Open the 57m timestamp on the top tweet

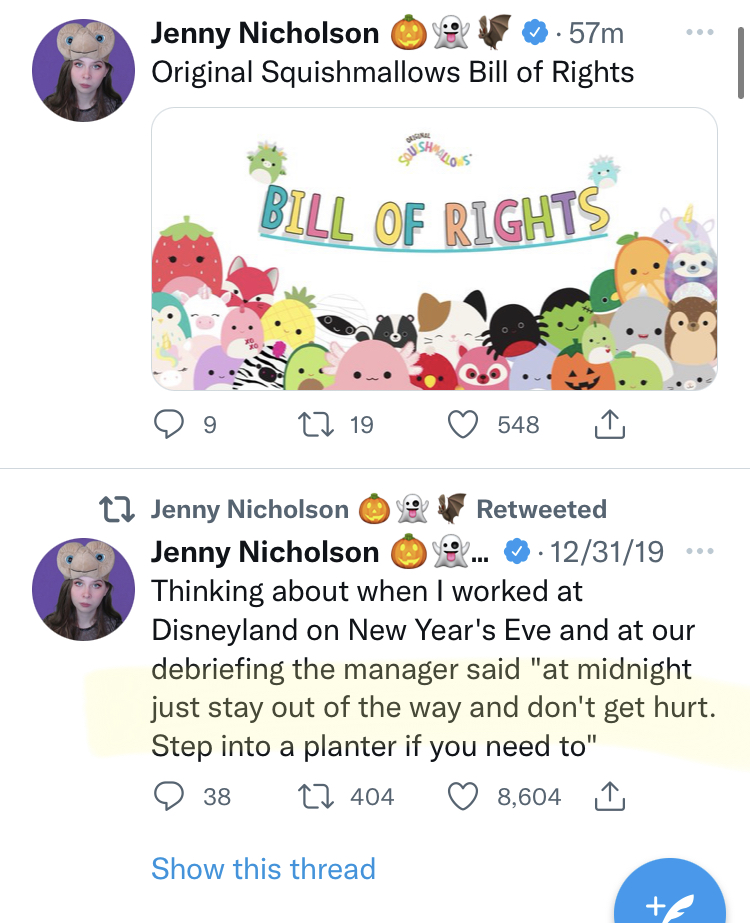[596, 33]
